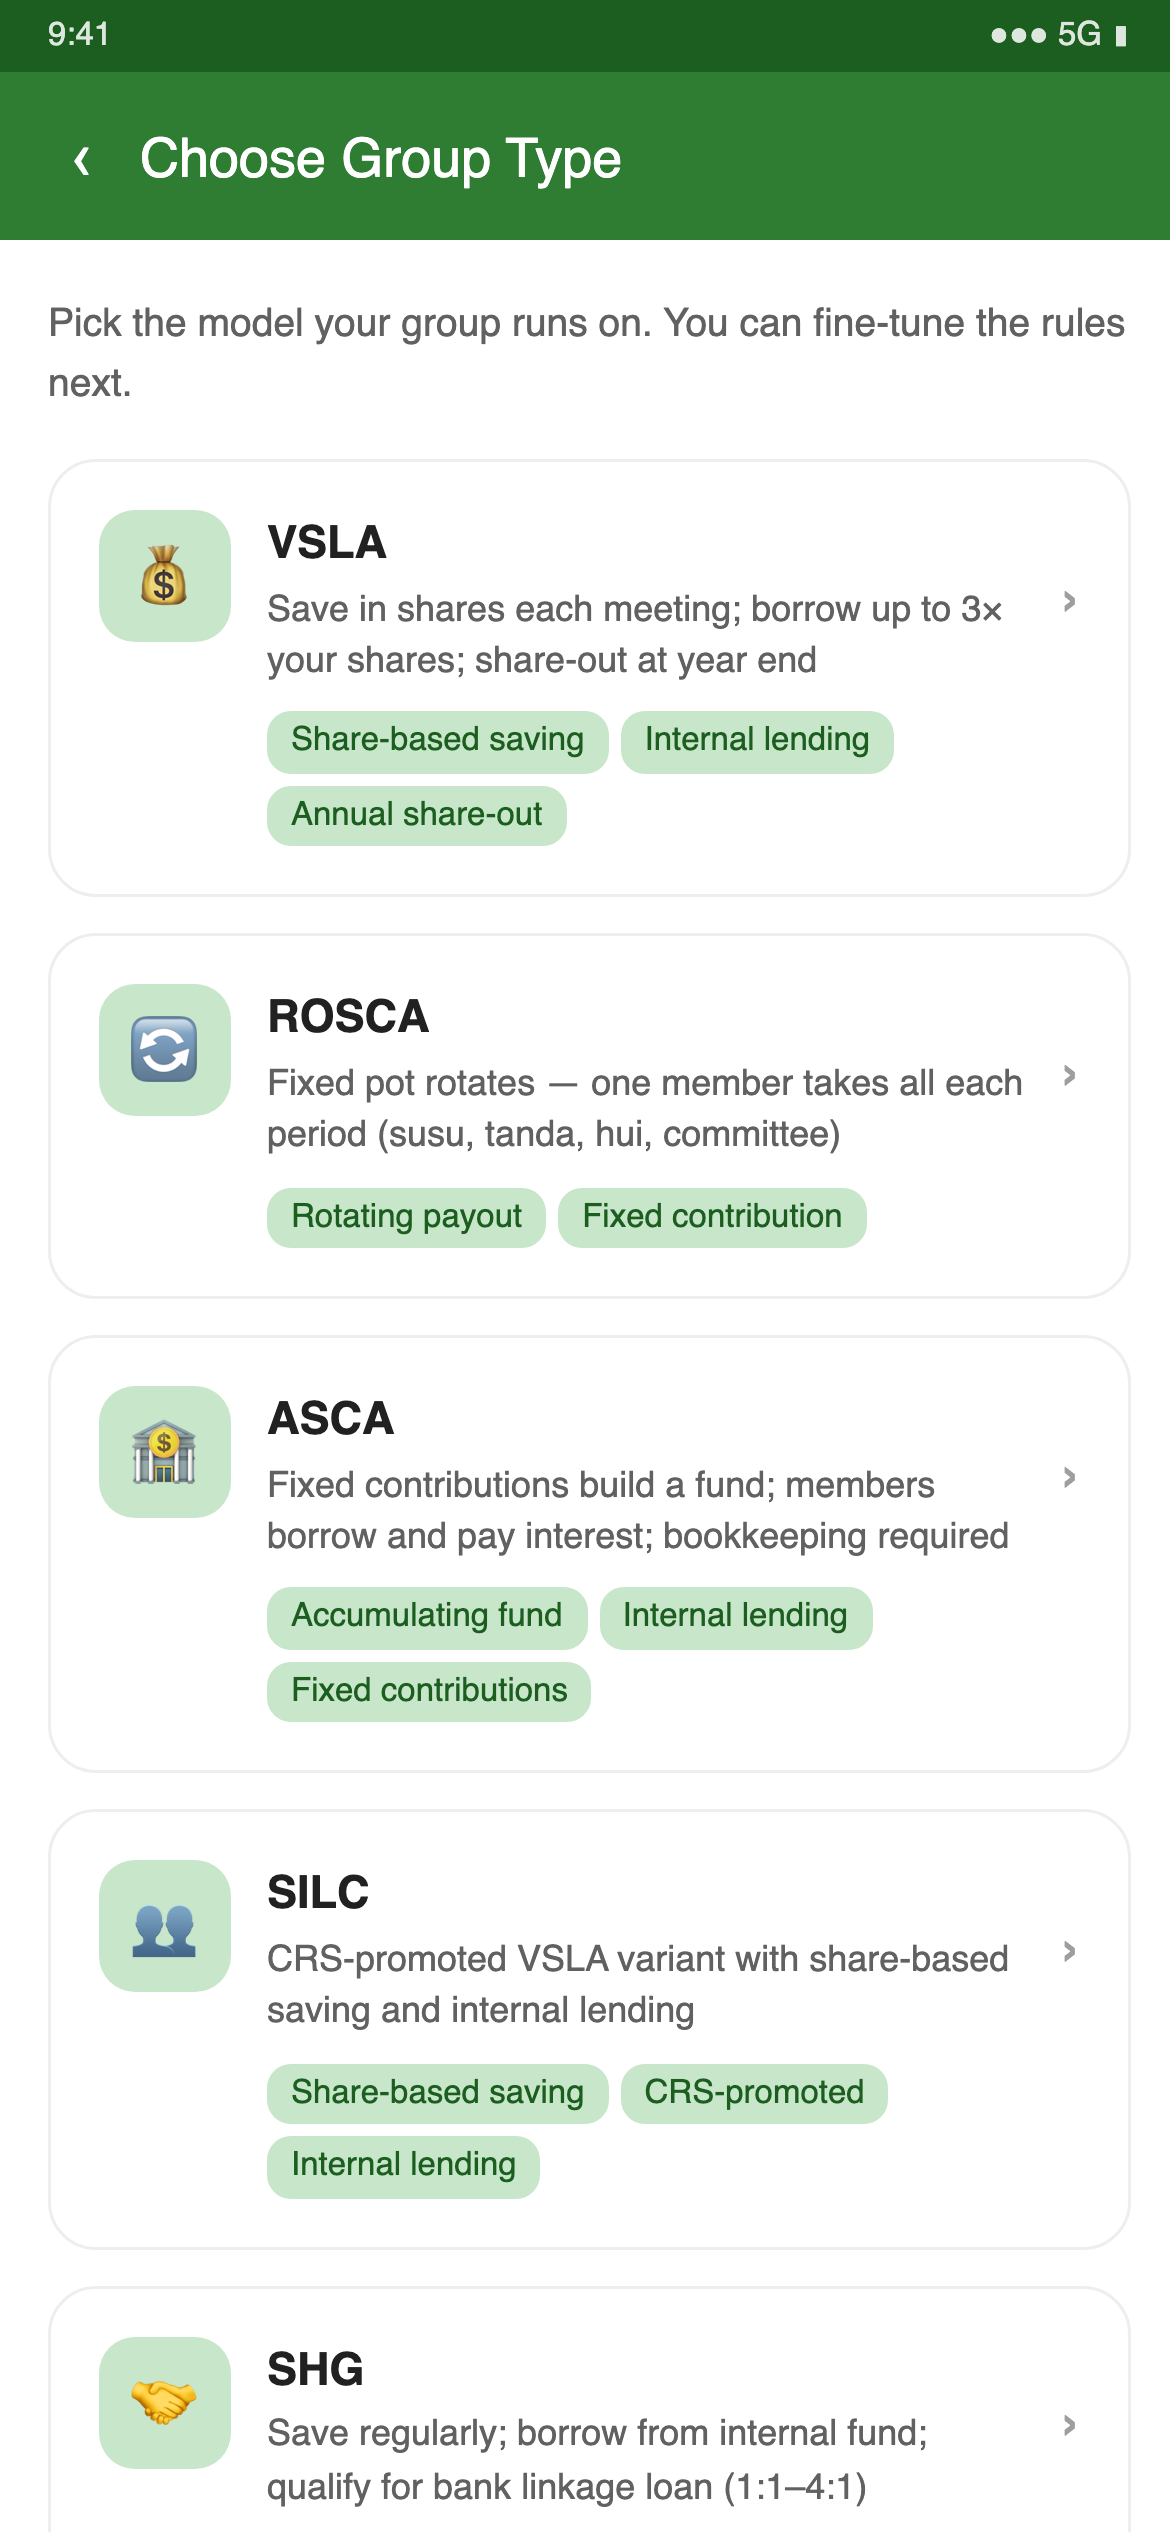Tap the Rotating payout tag
This screenshot has width=1170, height=2532.
[x=406, y=1218]
